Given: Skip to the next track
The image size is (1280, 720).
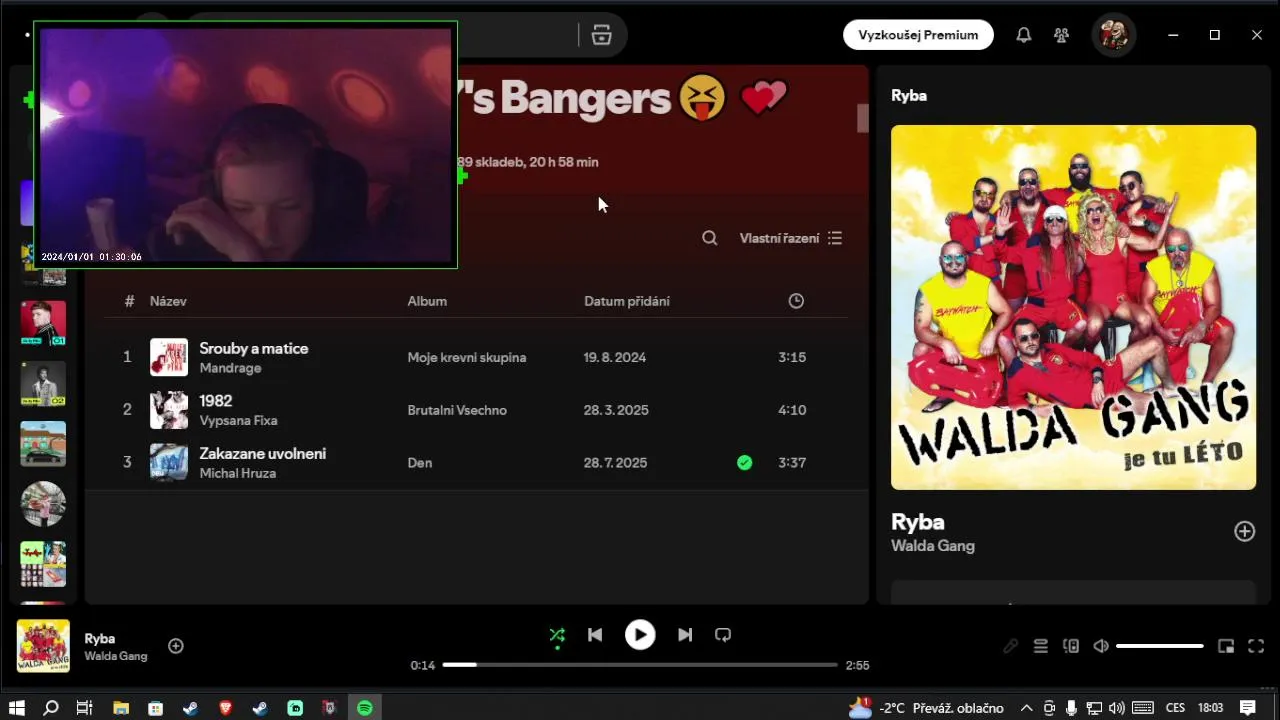Looking at the screenshot, I should [x=685, y=635].
